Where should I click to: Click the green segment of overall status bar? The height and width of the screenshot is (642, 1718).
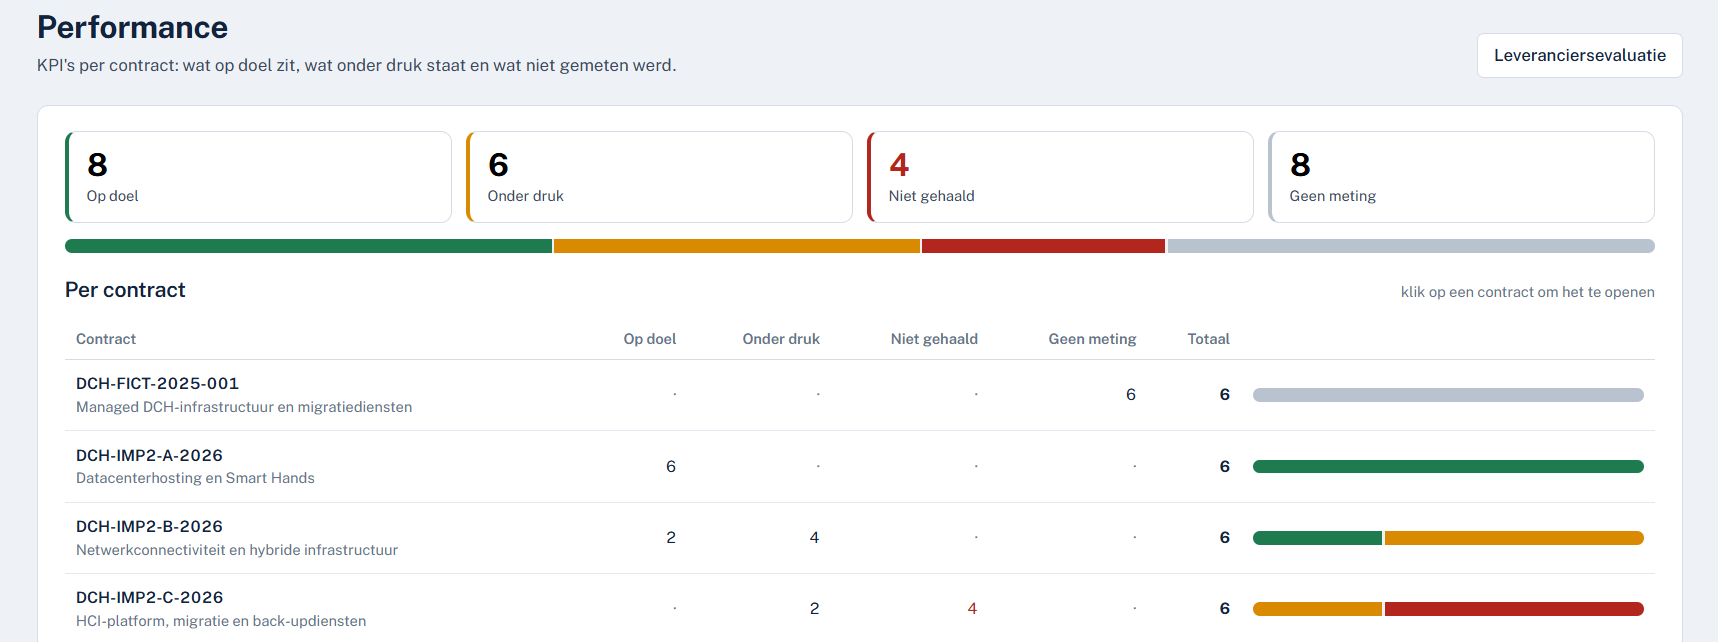coord(308,246)
